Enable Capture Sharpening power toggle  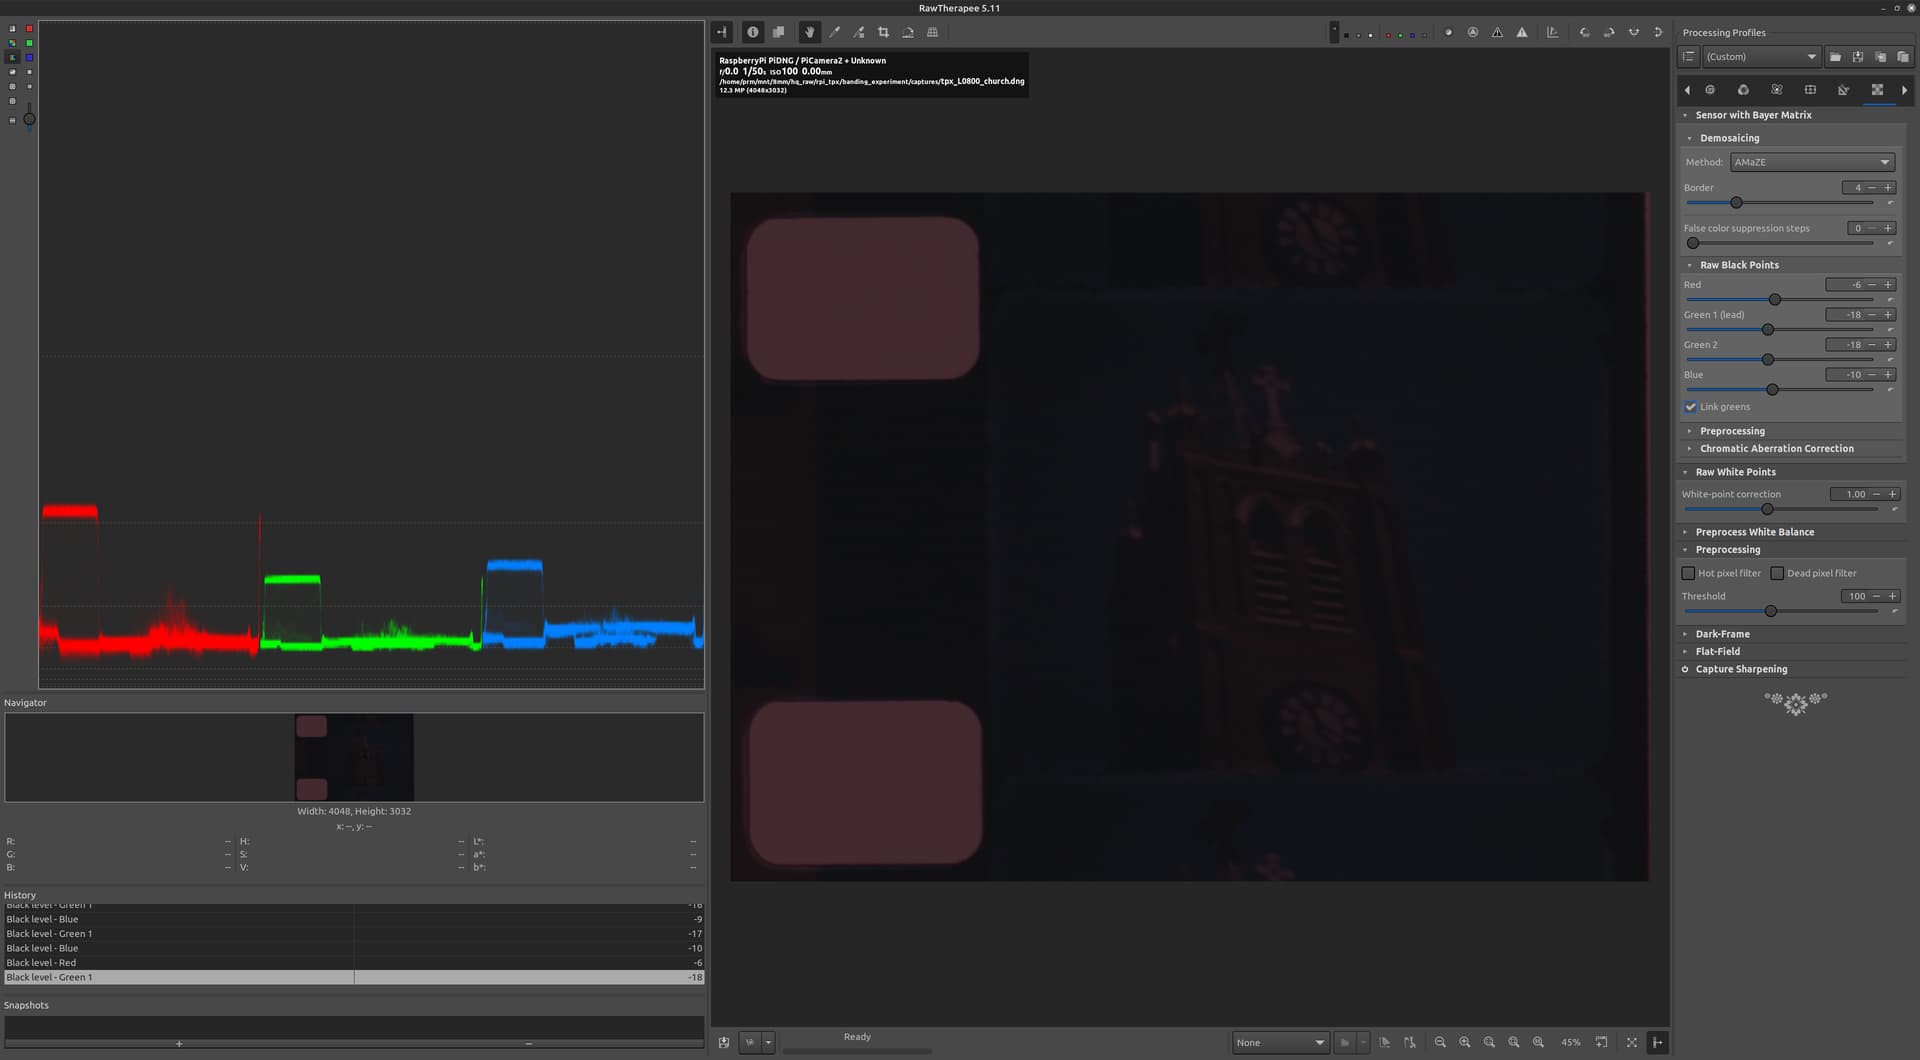1685,669
